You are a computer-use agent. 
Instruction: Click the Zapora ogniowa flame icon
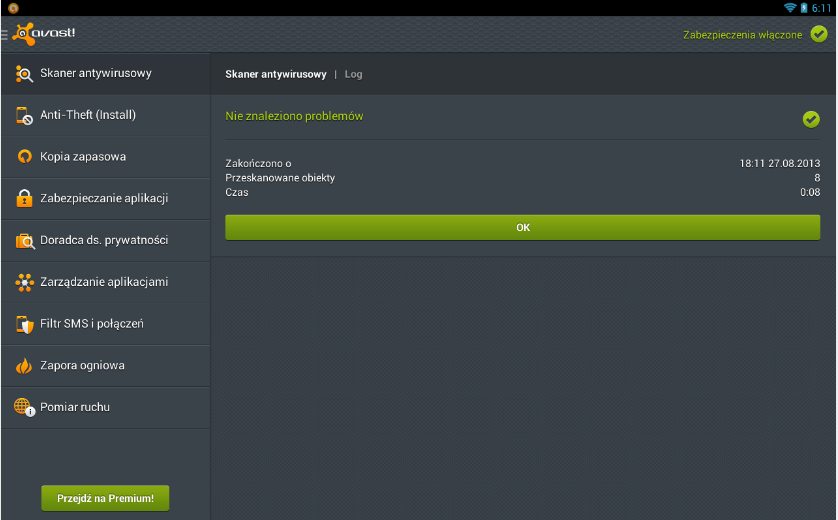tap(24, 366)
